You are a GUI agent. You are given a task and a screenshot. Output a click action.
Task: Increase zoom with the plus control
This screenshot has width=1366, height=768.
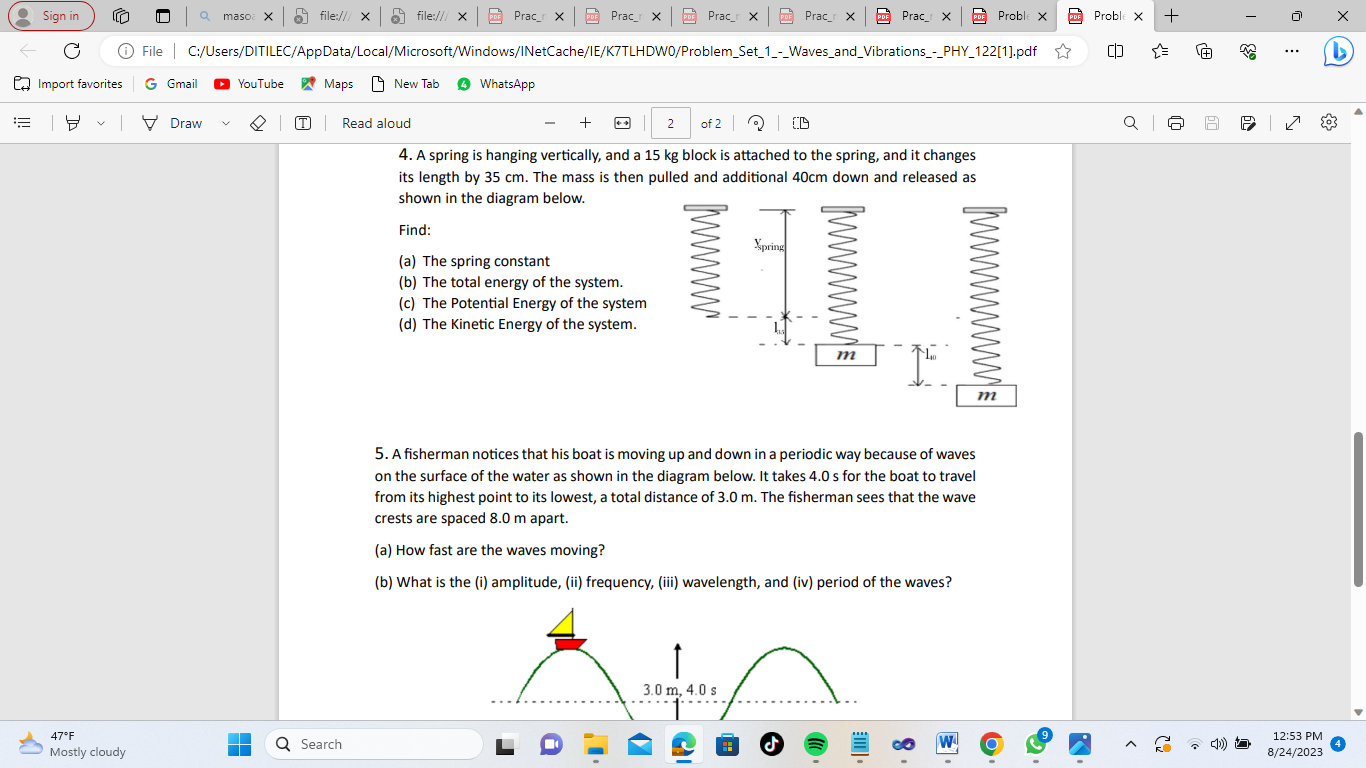pos(585,123)
